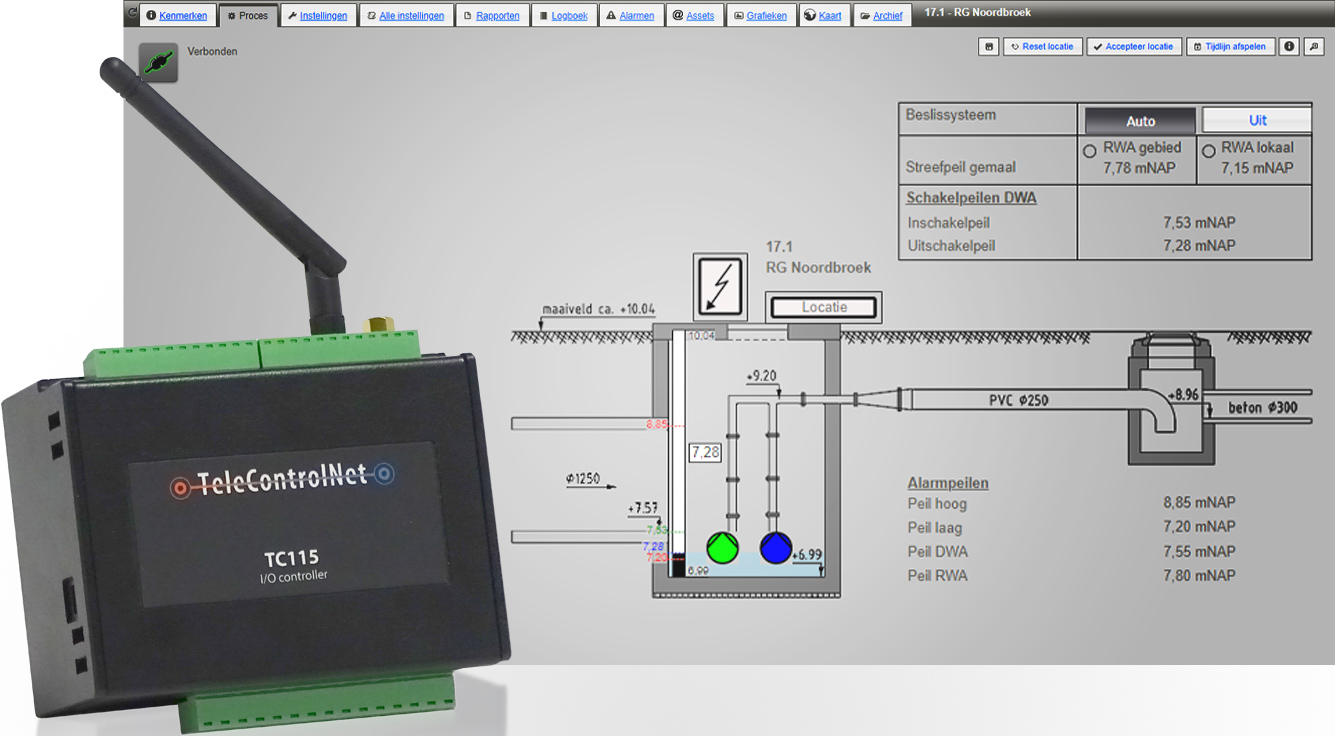1335x736 pixels.
Task: Click the Accepteer locatie button
Action: [x=1134, y=46]
